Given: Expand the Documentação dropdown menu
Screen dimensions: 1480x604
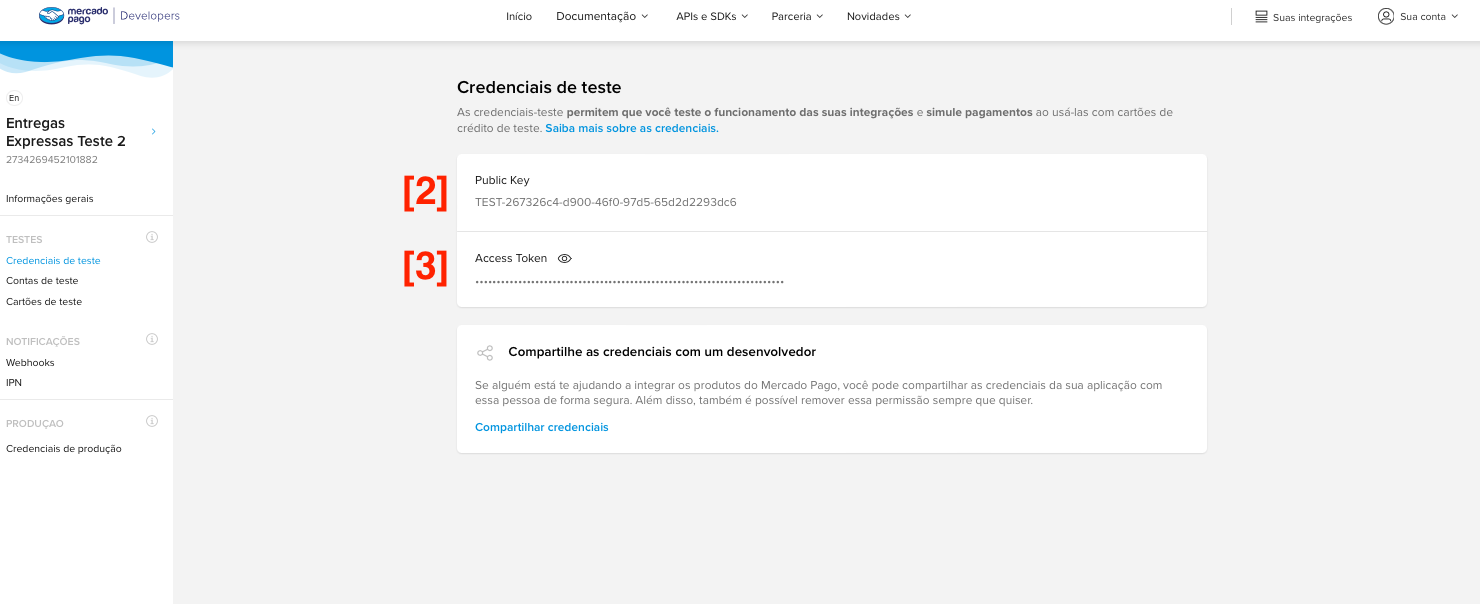Looking at the screenshot, I should [602, 17].
